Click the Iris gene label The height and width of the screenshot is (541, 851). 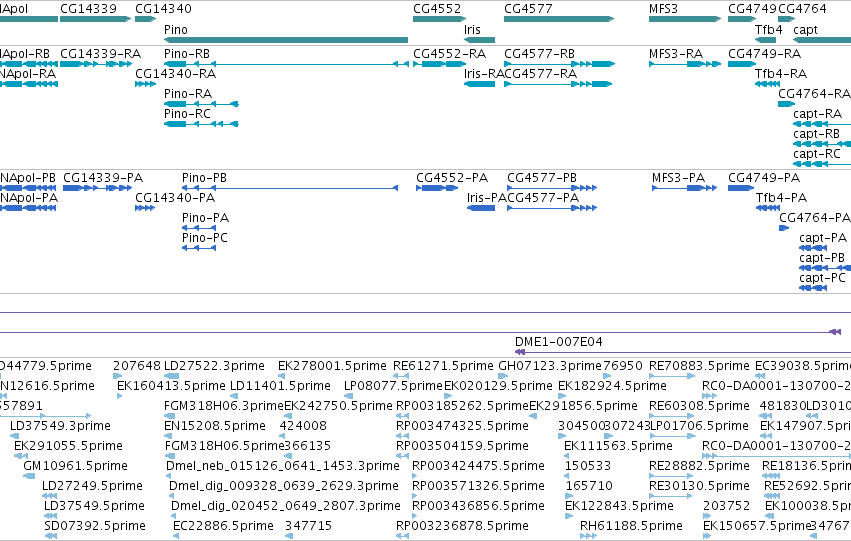472,30
